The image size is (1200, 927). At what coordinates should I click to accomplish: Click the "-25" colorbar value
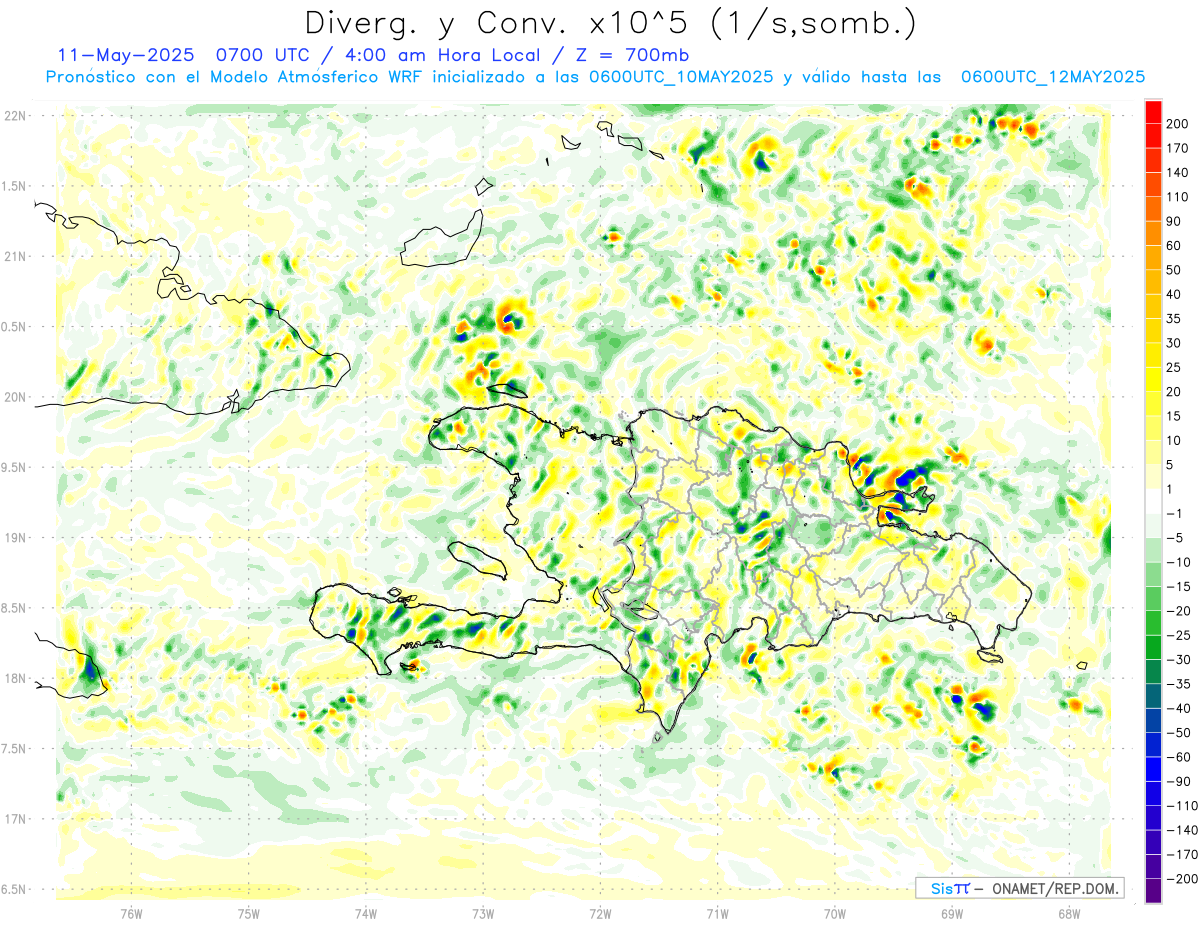coord(1178,636)
